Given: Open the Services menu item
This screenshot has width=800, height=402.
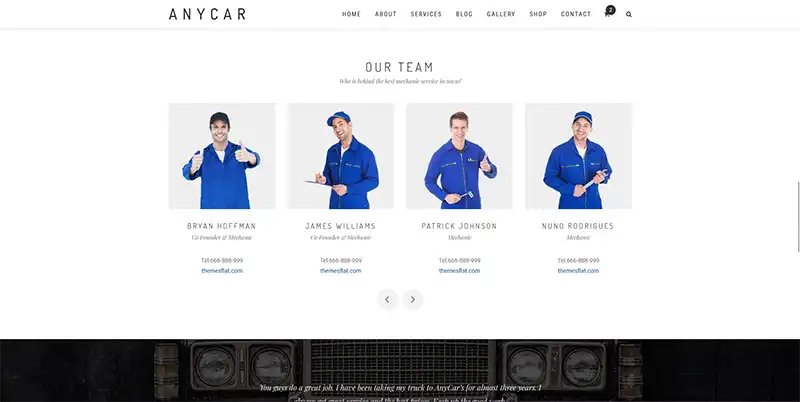Looking at the screenshot, I should point(426,14).
